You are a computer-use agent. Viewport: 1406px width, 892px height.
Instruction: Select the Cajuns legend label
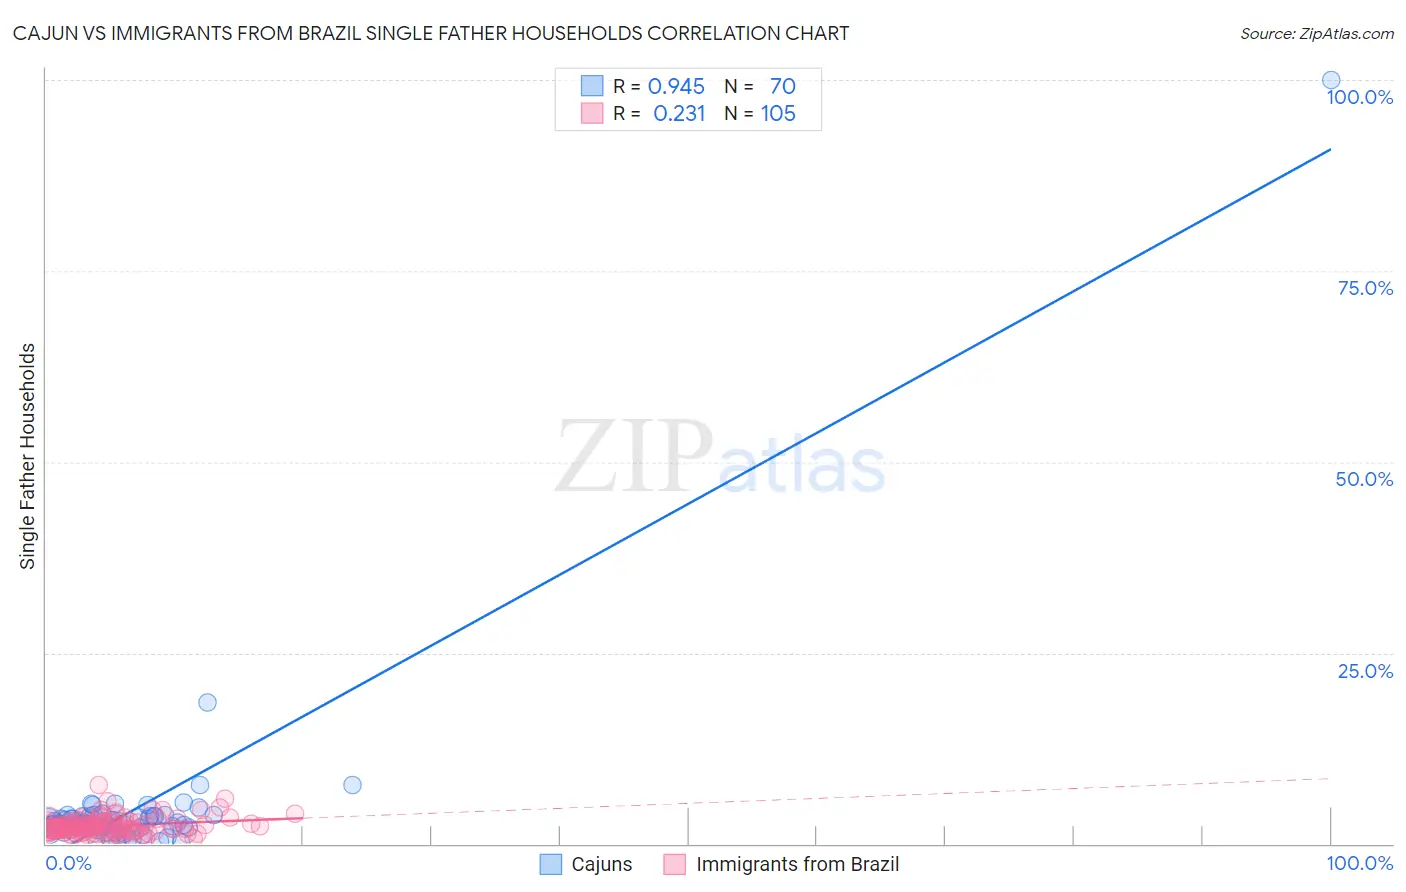(x=602, y=864)
